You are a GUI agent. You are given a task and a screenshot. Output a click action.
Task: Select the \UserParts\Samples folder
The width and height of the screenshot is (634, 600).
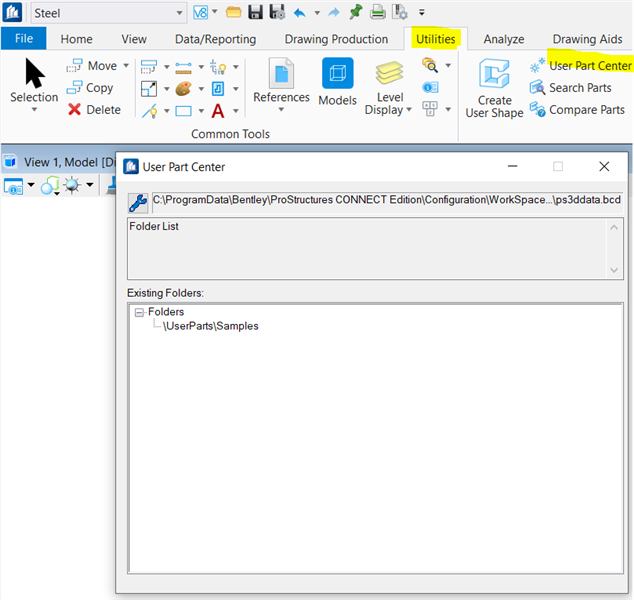coord(210,326)
